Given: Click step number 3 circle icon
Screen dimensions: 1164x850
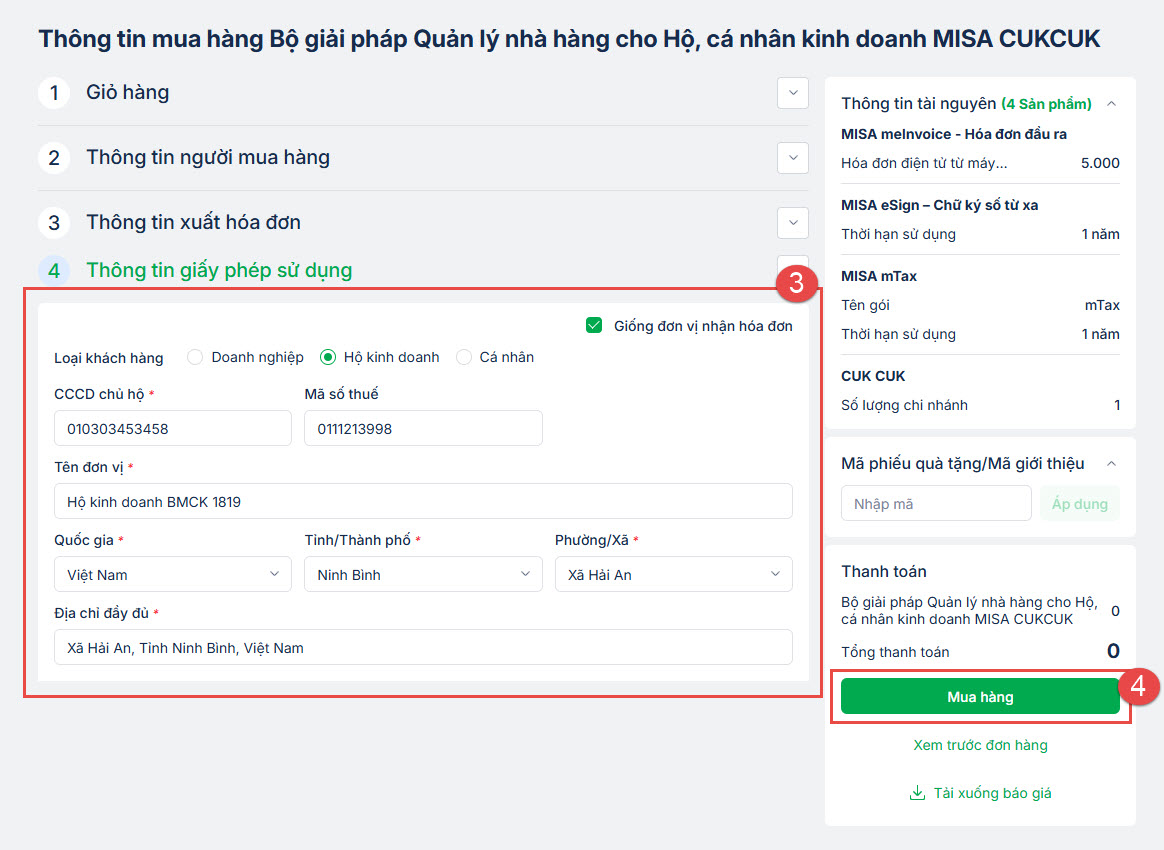Looking at the screenshot, I should [54, 223].
